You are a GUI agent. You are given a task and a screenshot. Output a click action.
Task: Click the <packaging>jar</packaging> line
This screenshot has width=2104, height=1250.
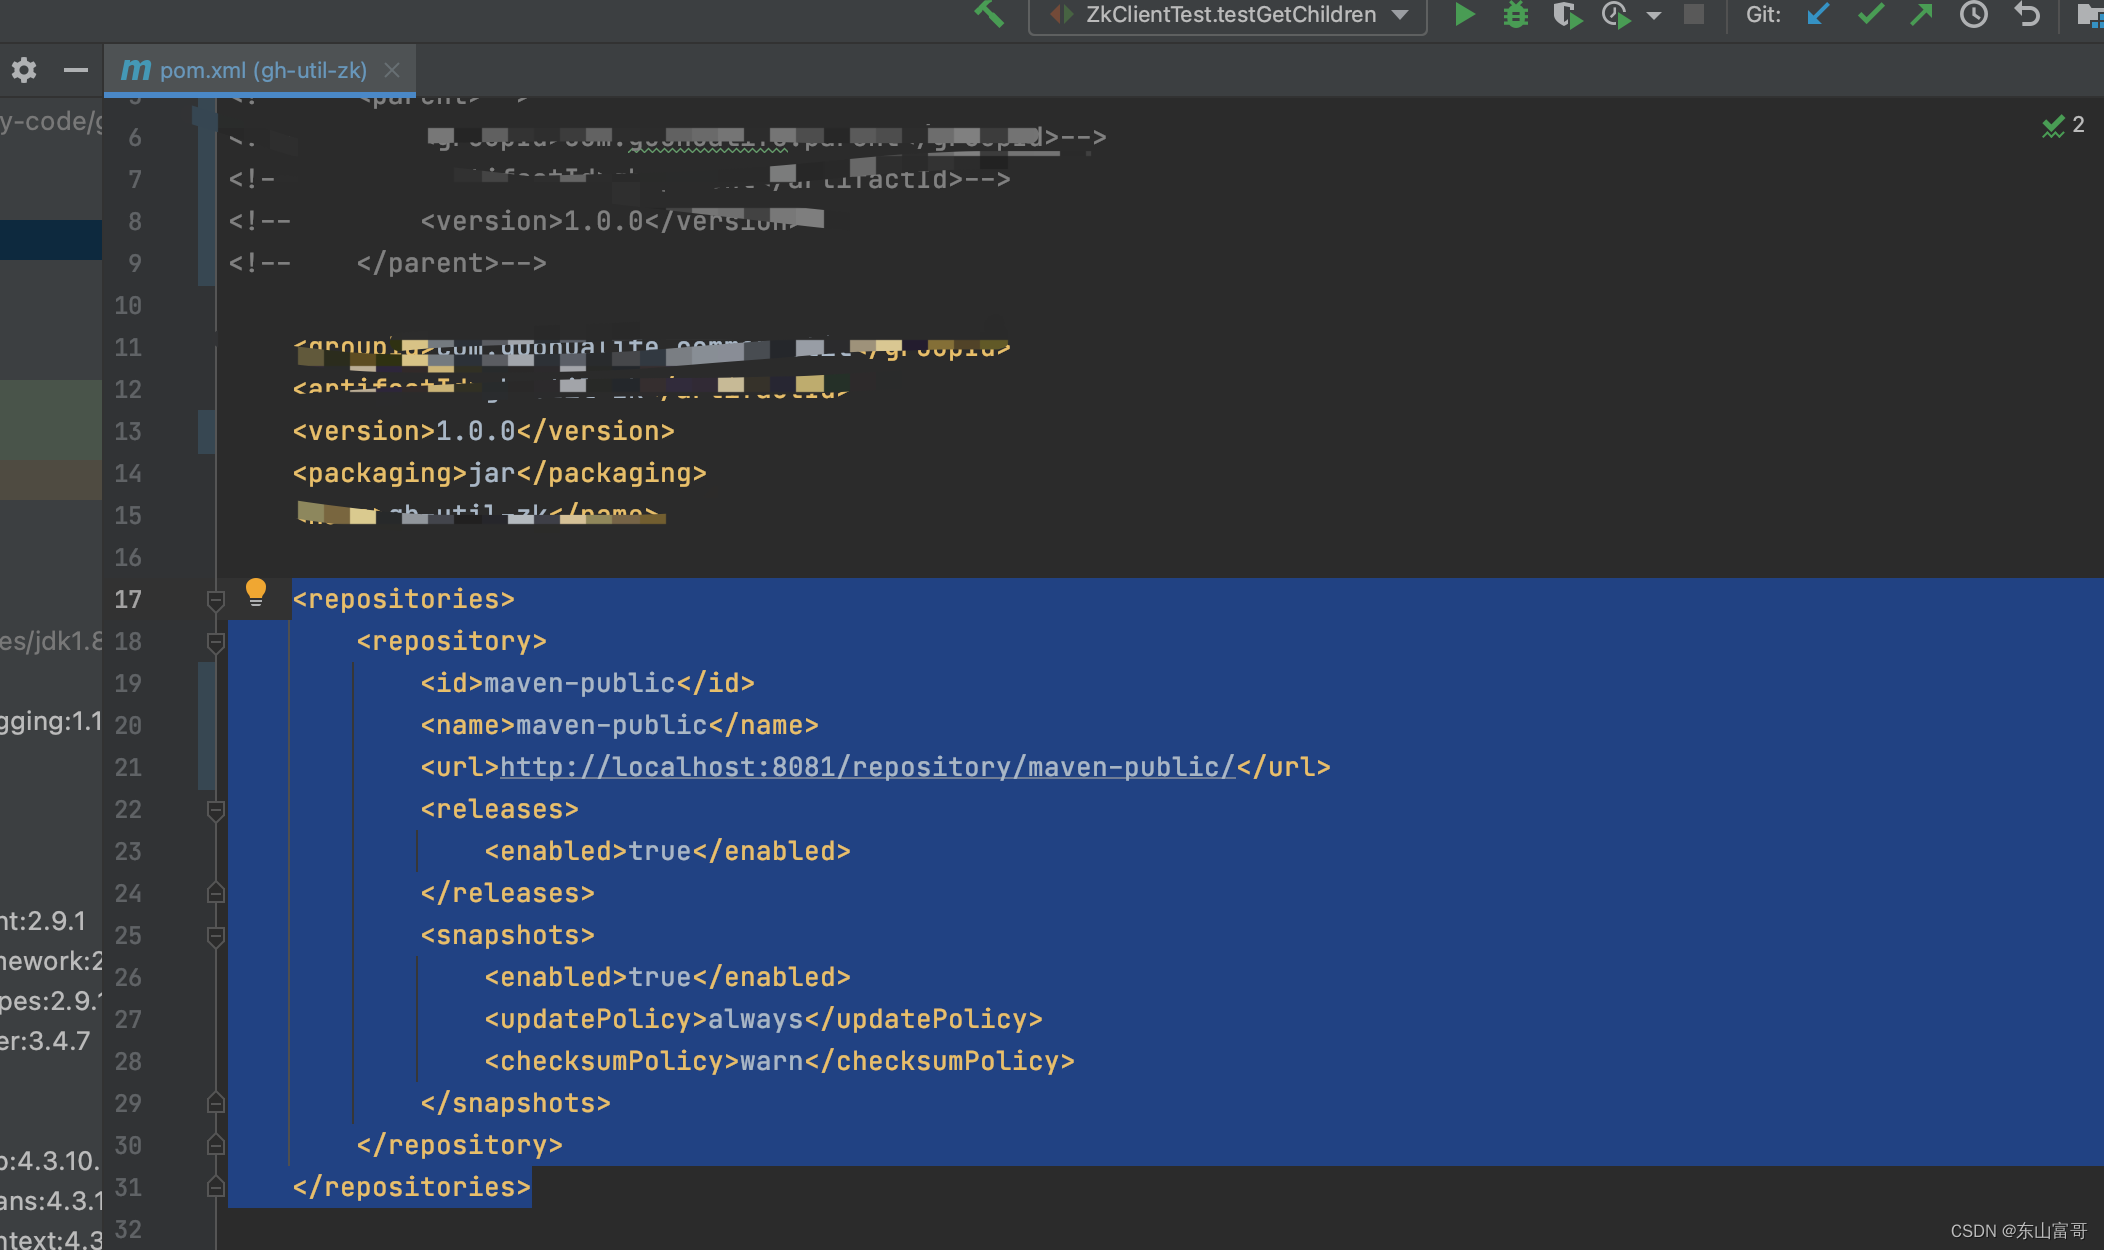(x=499, y=473)
